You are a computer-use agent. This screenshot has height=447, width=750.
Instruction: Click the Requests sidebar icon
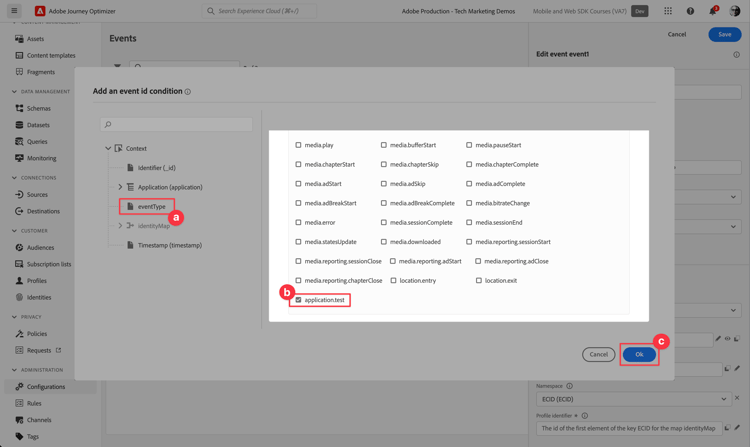click(x=19, y=350)
